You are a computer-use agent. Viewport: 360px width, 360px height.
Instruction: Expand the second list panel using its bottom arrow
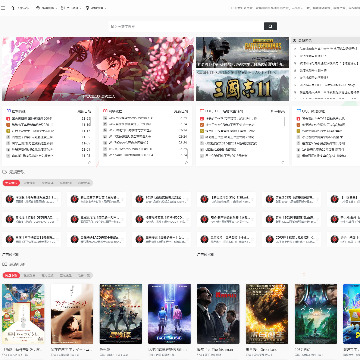(x=186, y=162)
